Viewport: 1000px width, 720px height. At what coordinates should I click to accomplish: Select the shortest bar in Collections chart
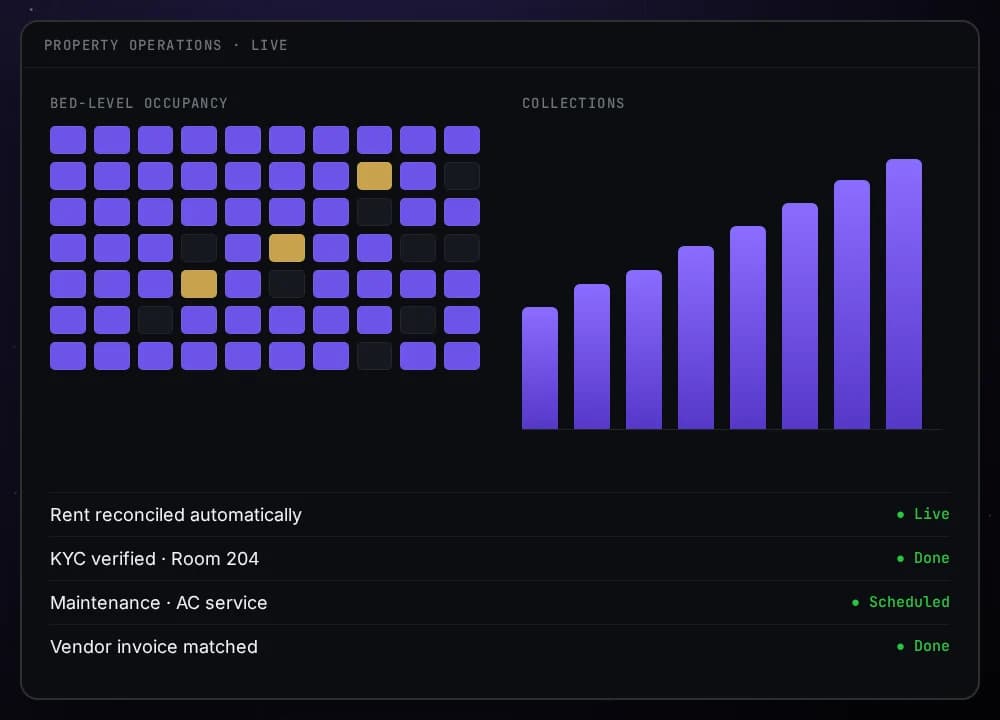pyautogui.click(x=540, y=368)
